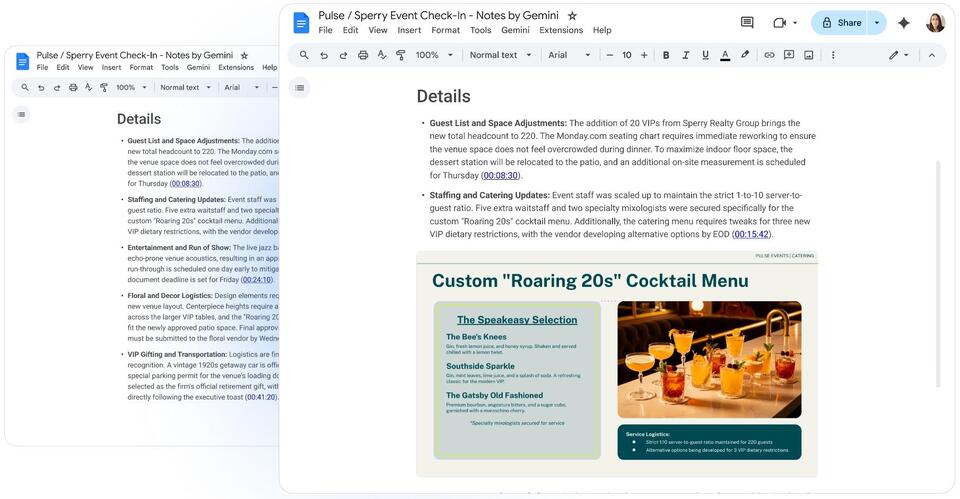
Task: Open the editing mode pencil dropdown
Action: [899, 55]
